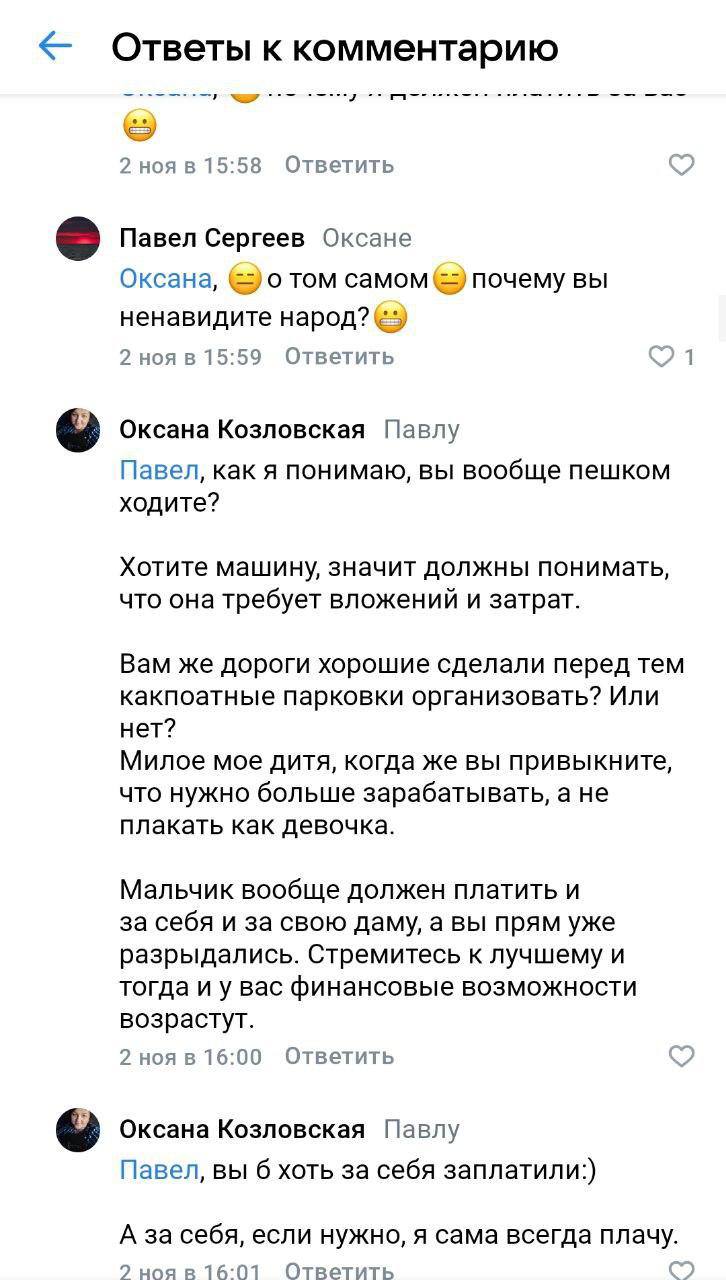Like Павел Сергеев's comment with the heart icon
Image resolution: width=726 pixels, height=1280 pixels.
pyautogui.click(x=662, y=357)
